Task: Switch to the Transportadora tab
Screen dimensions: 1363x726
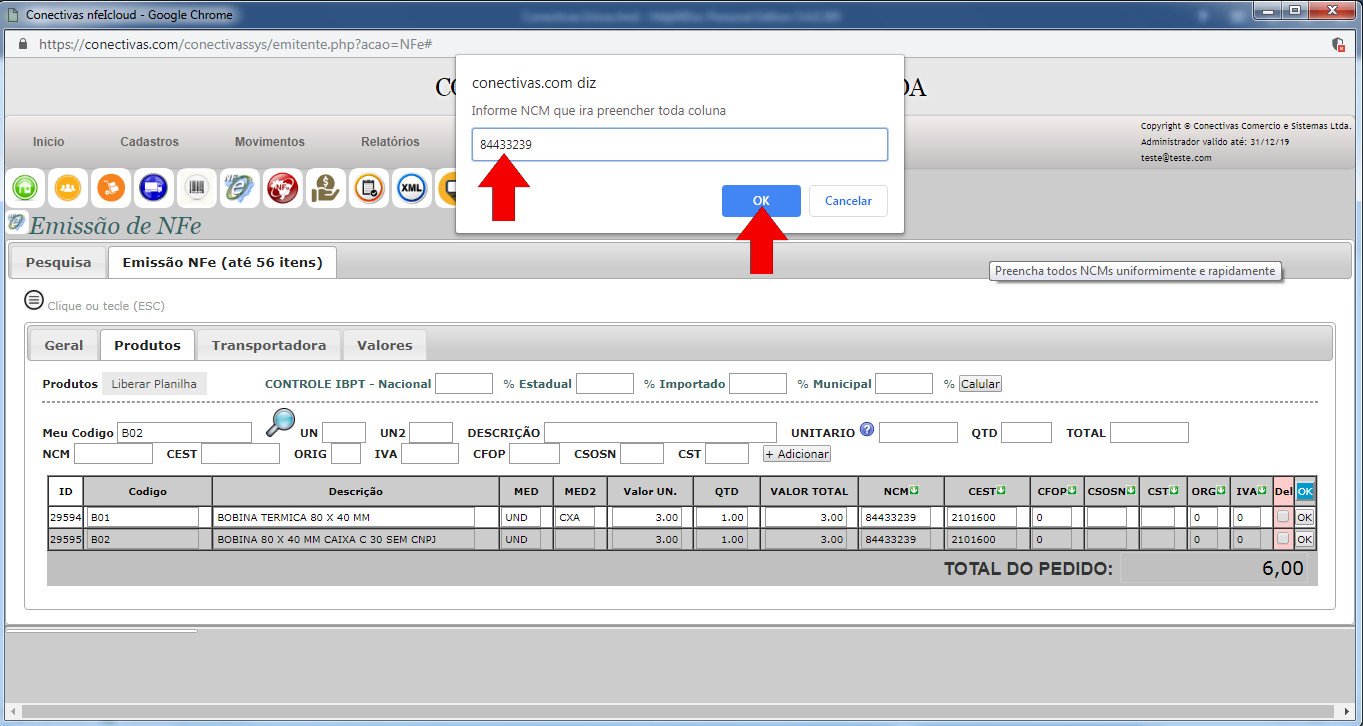Action: coord(268,345)
